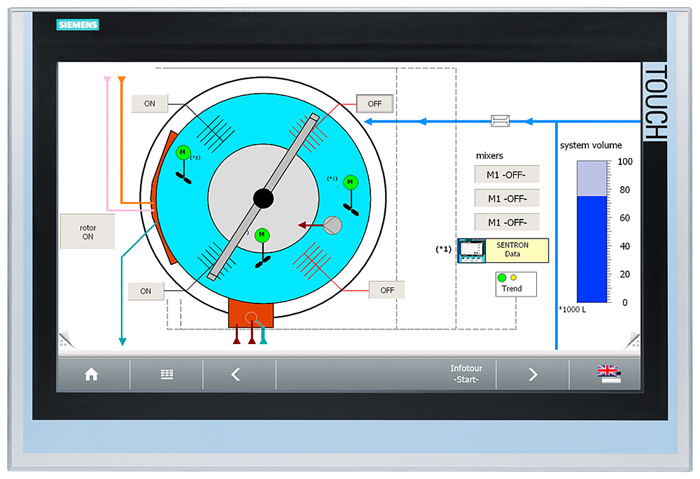Navigate to next screen with right chevron

(532, 375)
